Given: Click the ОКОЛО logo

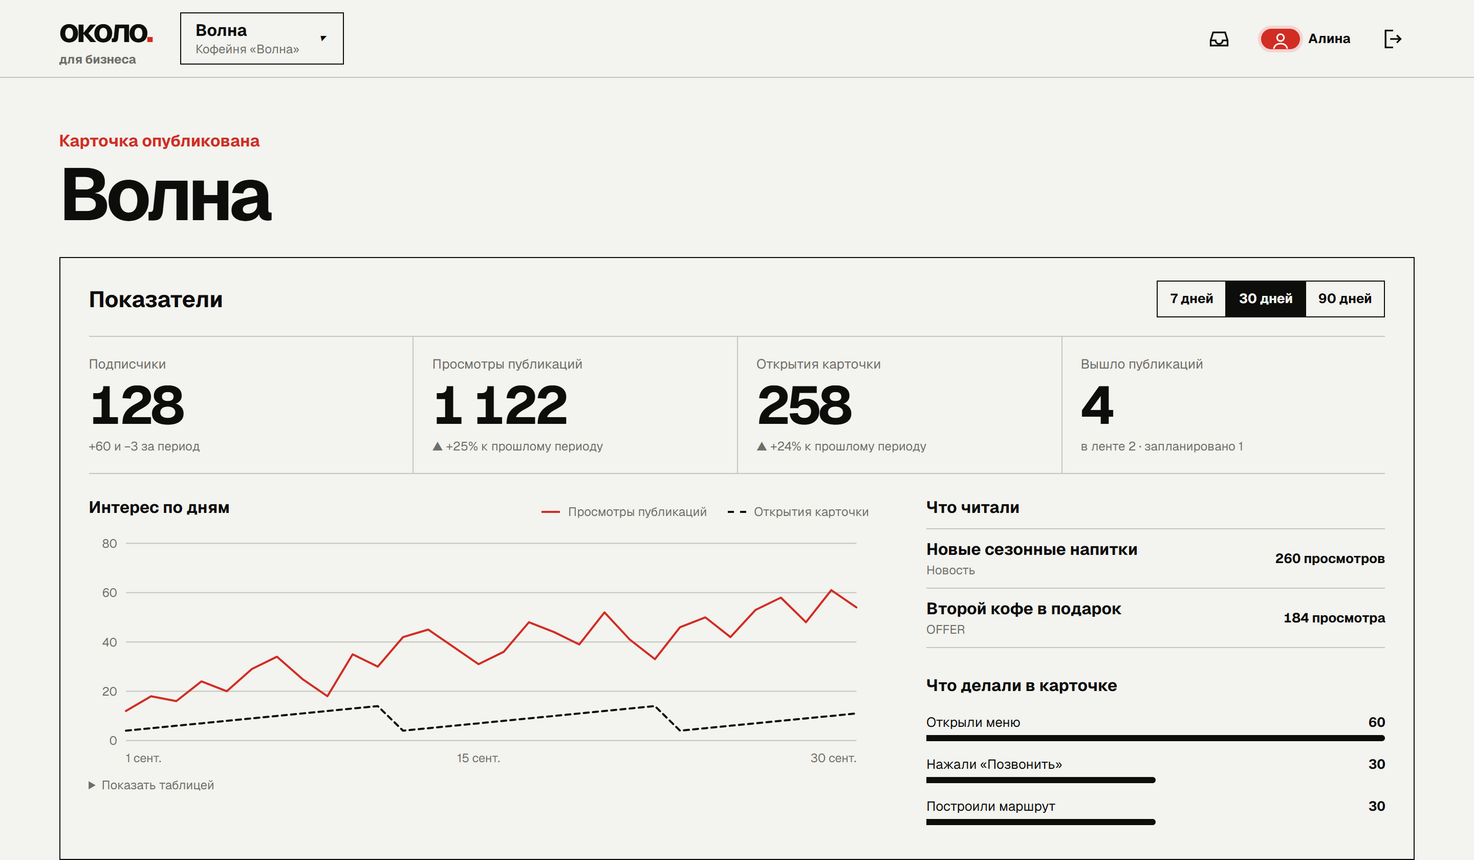Looking at the screenshot, I should [x=106, y=34].
